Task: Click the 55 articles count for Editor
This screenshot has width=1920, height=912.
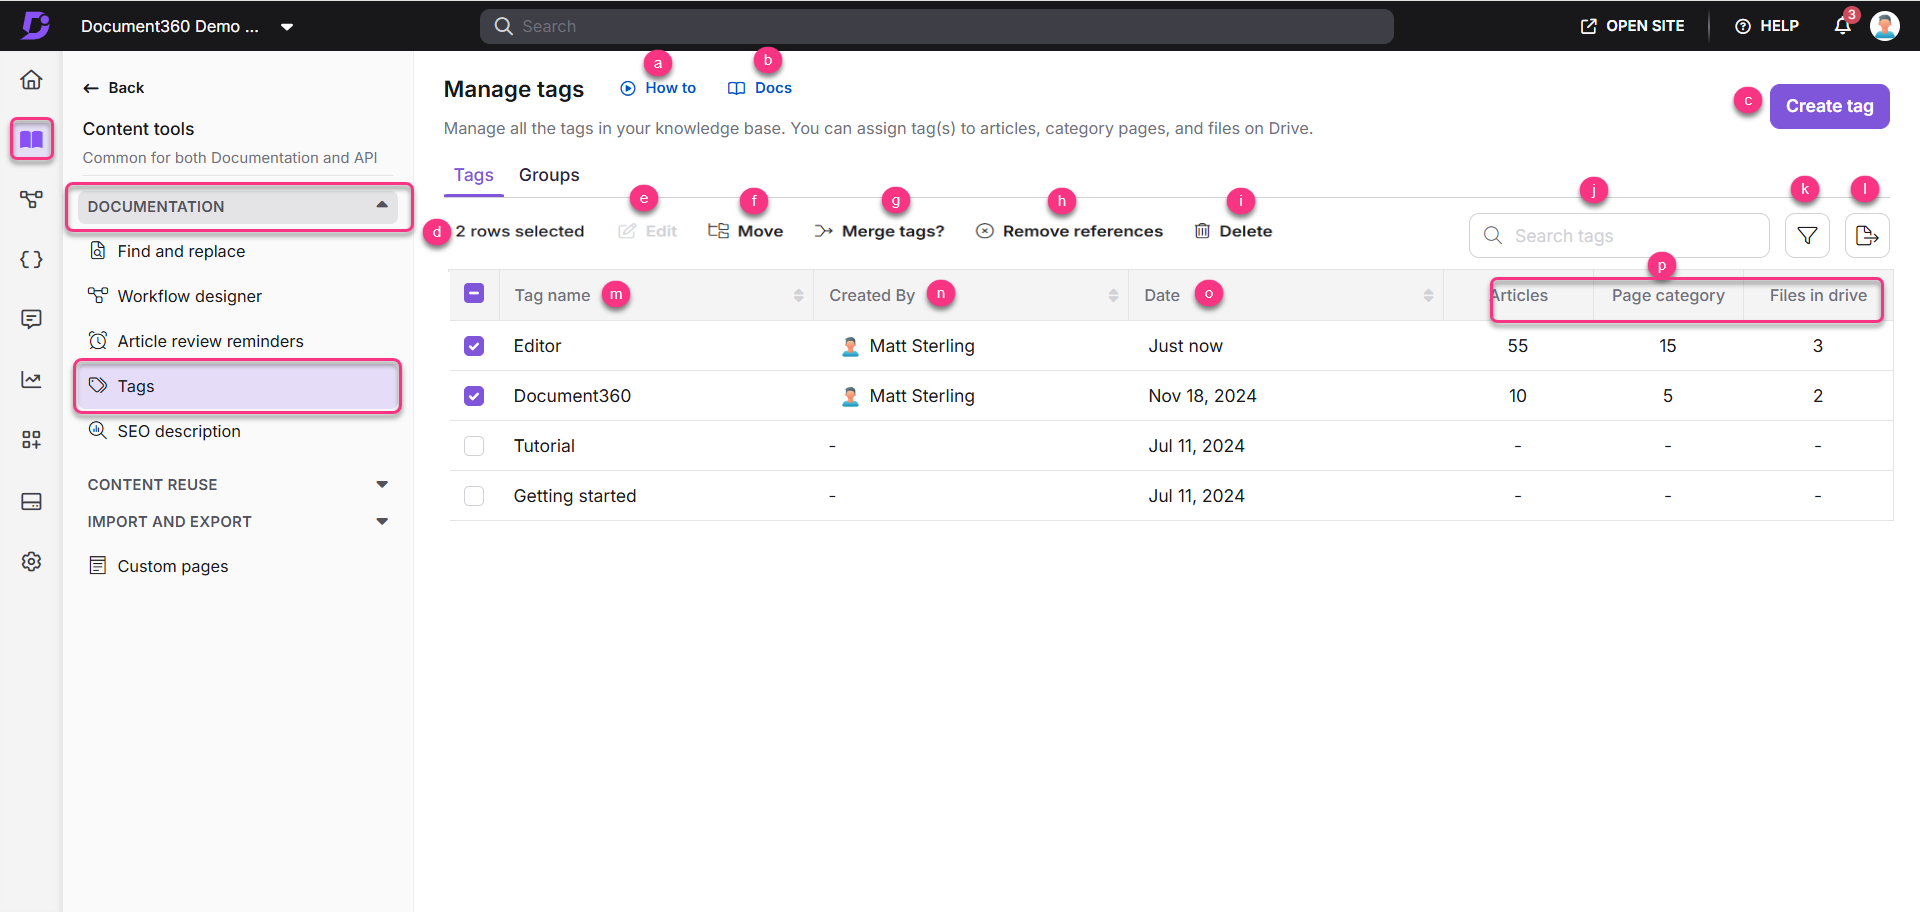Action: tap(1518, 346)
